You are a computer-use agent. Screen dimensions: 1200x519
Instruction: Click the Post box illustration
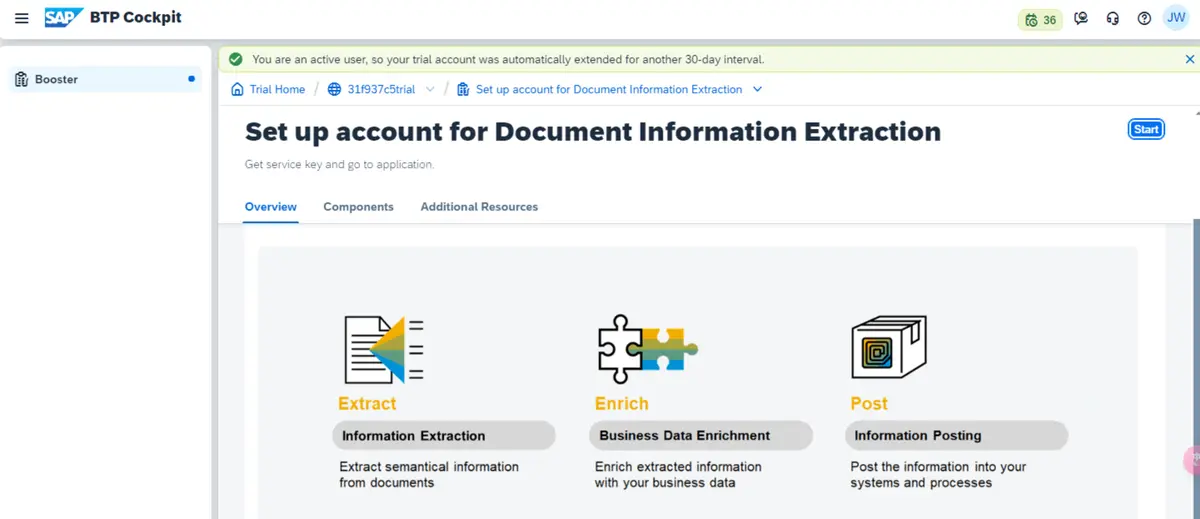[889, 347]
